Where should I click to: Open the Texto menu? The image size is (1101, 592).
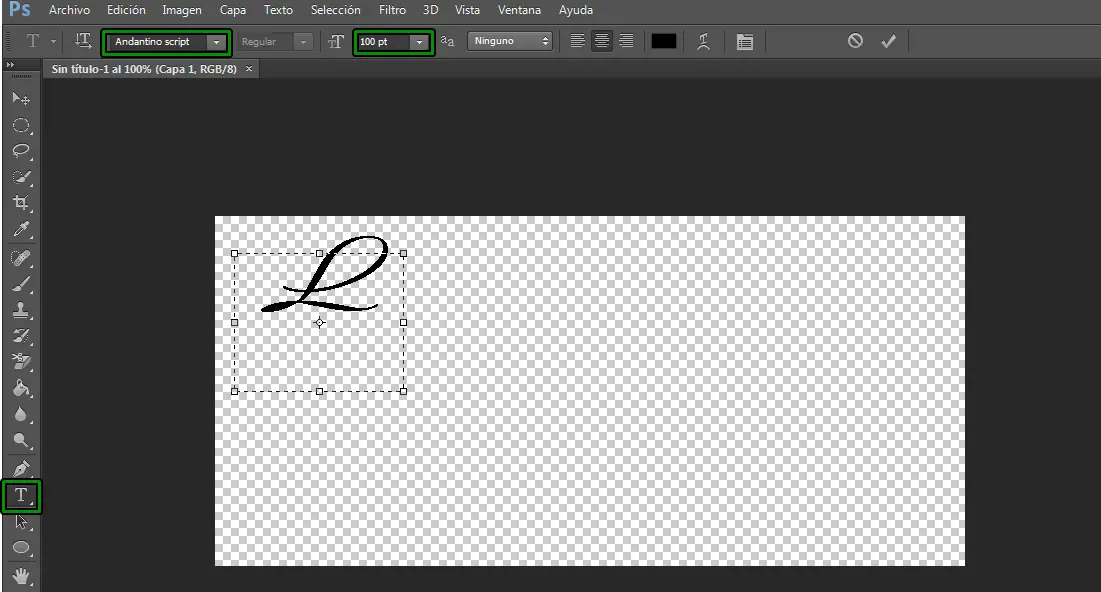tap(278, 10)
